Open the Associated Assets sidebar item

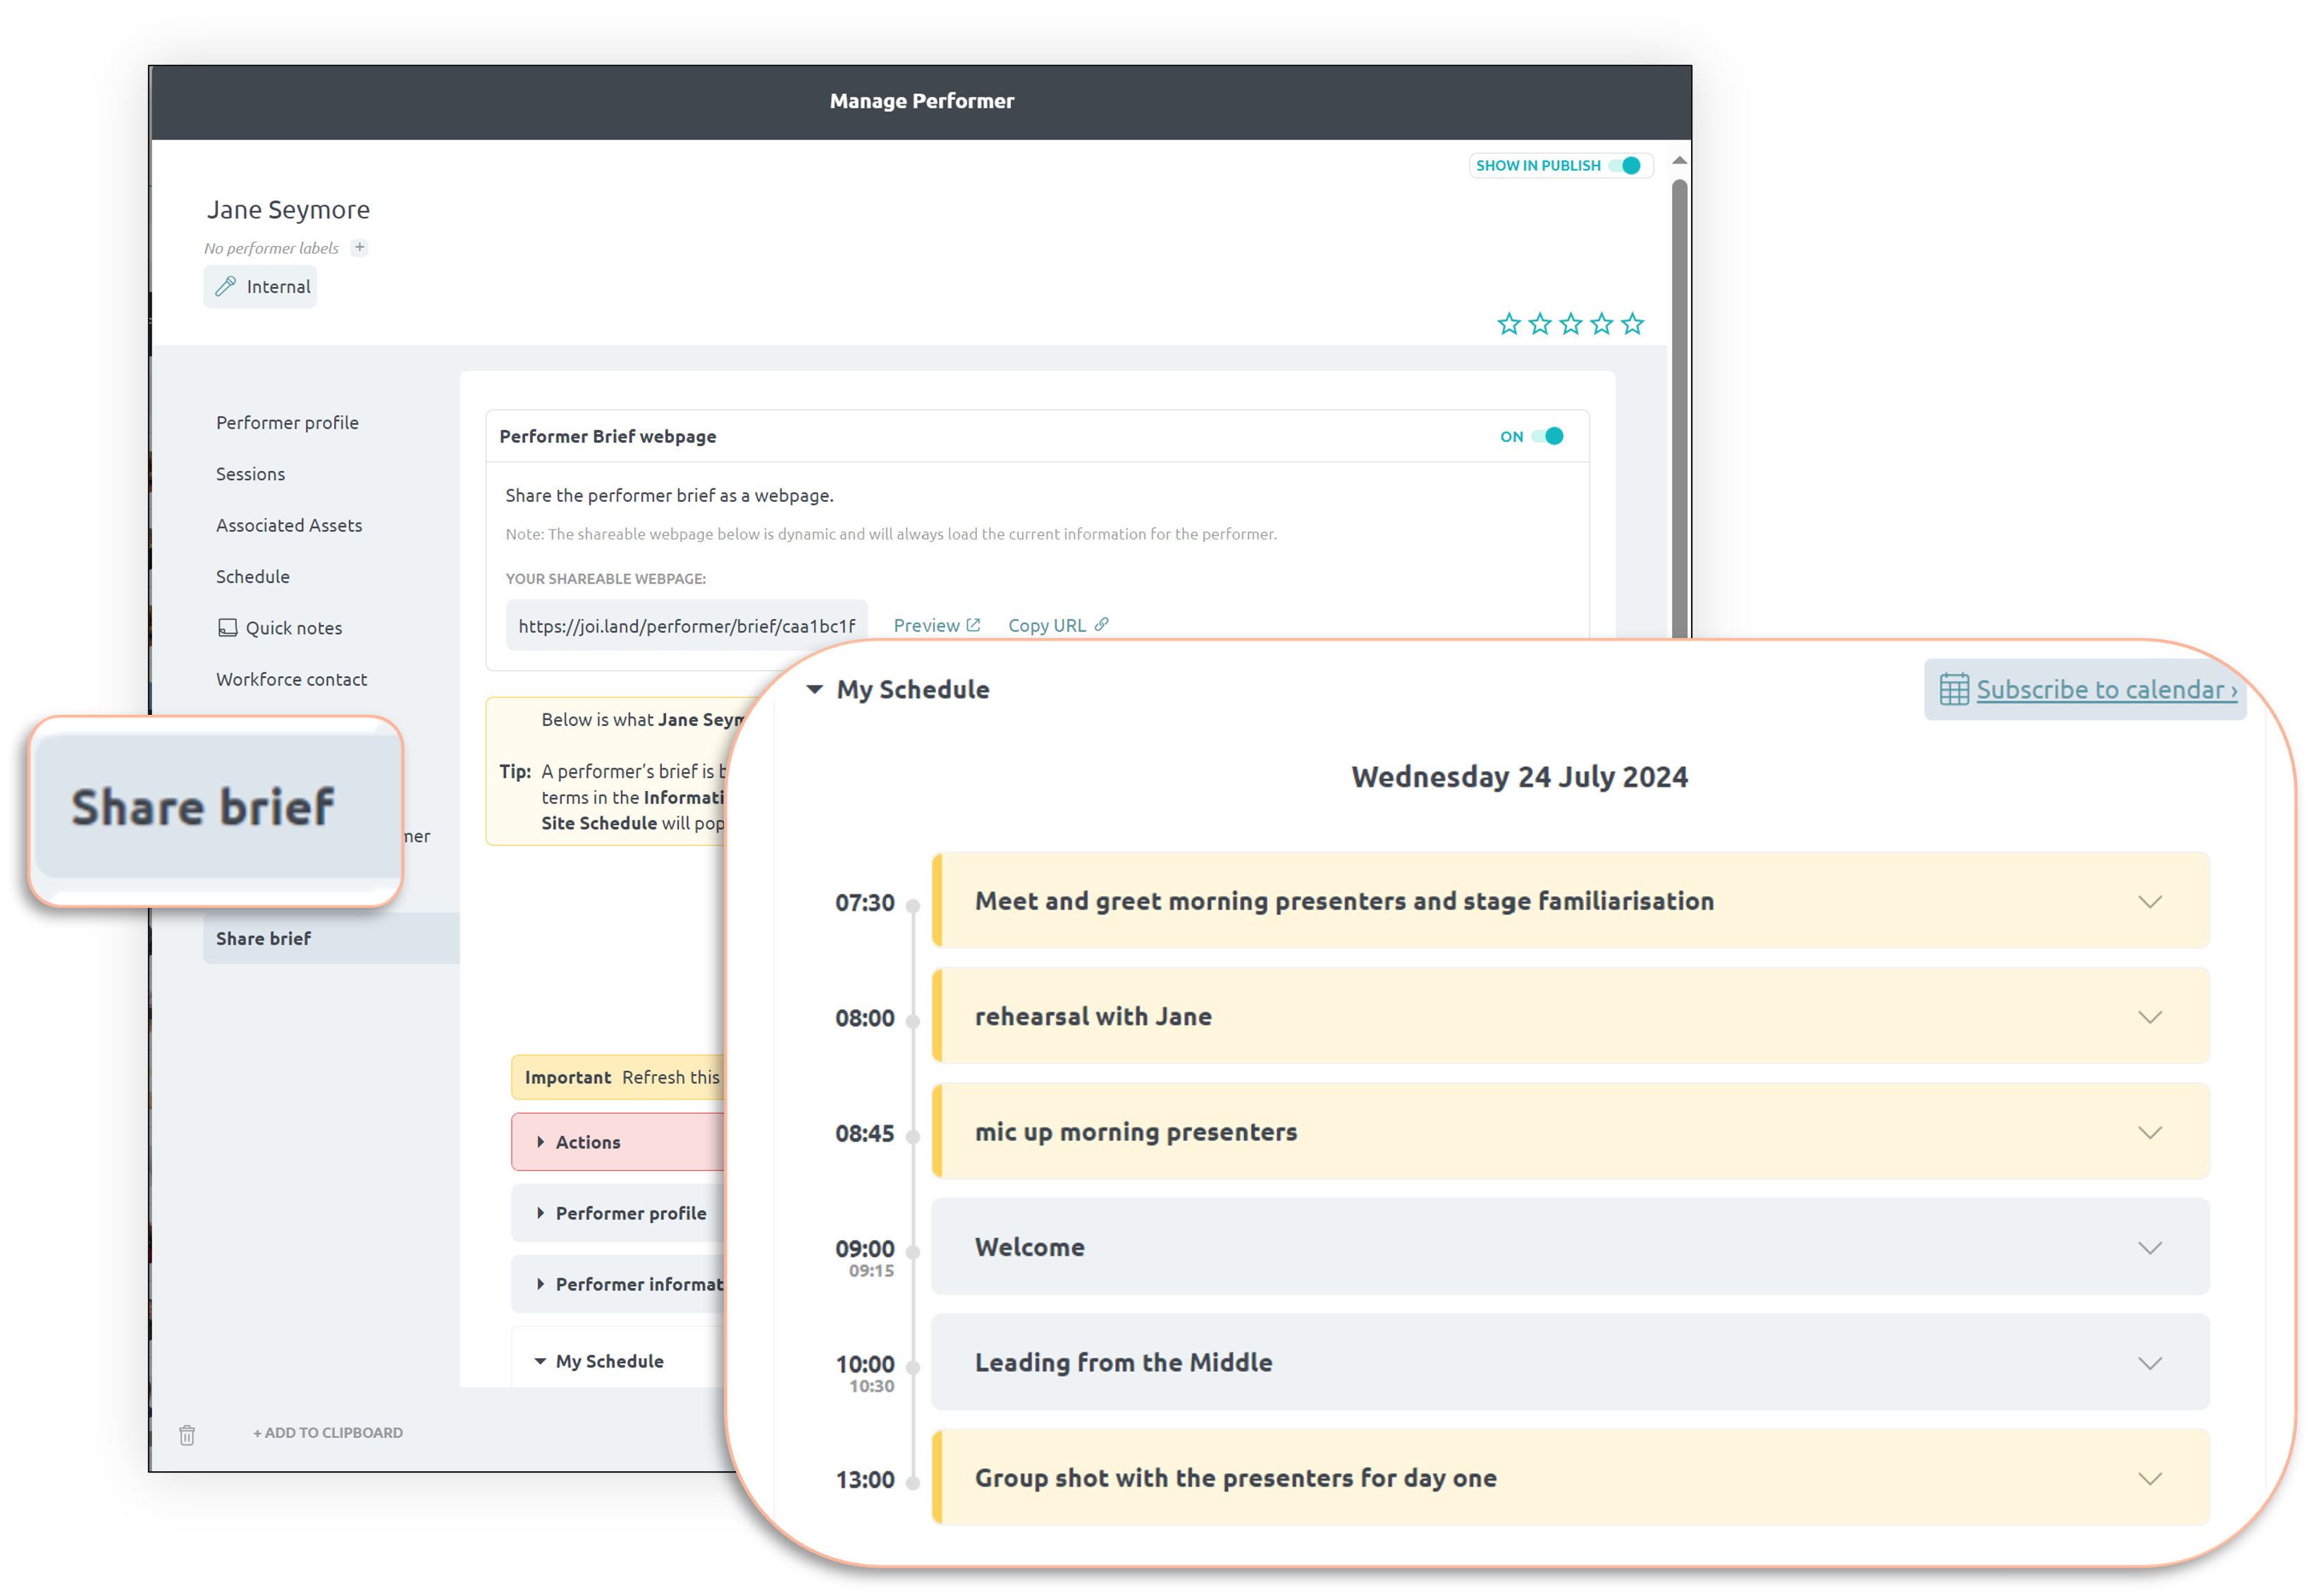[x=289, y=525]
